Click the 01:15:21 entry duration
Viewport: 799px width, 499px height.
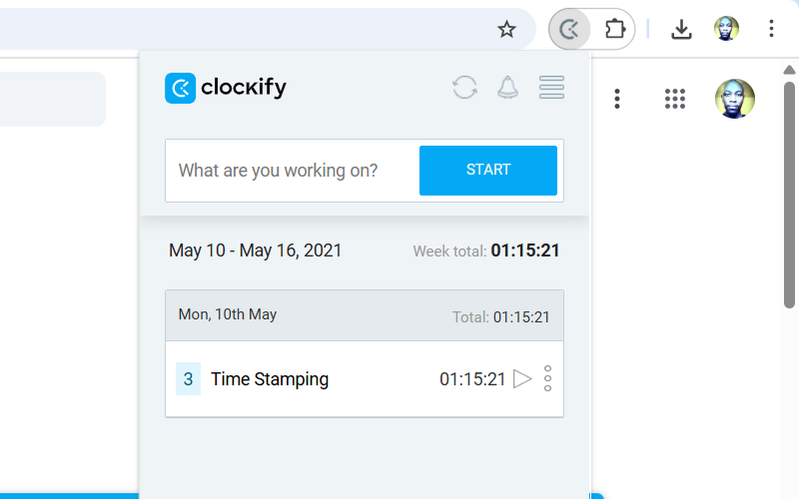(472, 379)
